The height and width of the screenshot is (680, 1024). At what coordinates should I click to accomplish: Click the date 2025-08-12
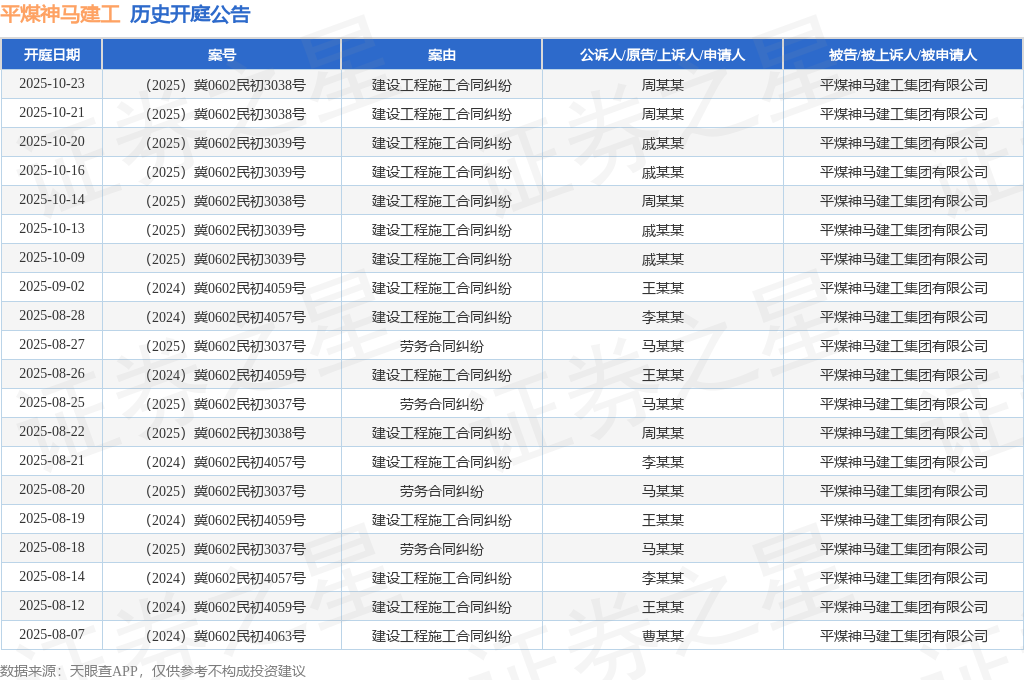click(x=52, y=606)
